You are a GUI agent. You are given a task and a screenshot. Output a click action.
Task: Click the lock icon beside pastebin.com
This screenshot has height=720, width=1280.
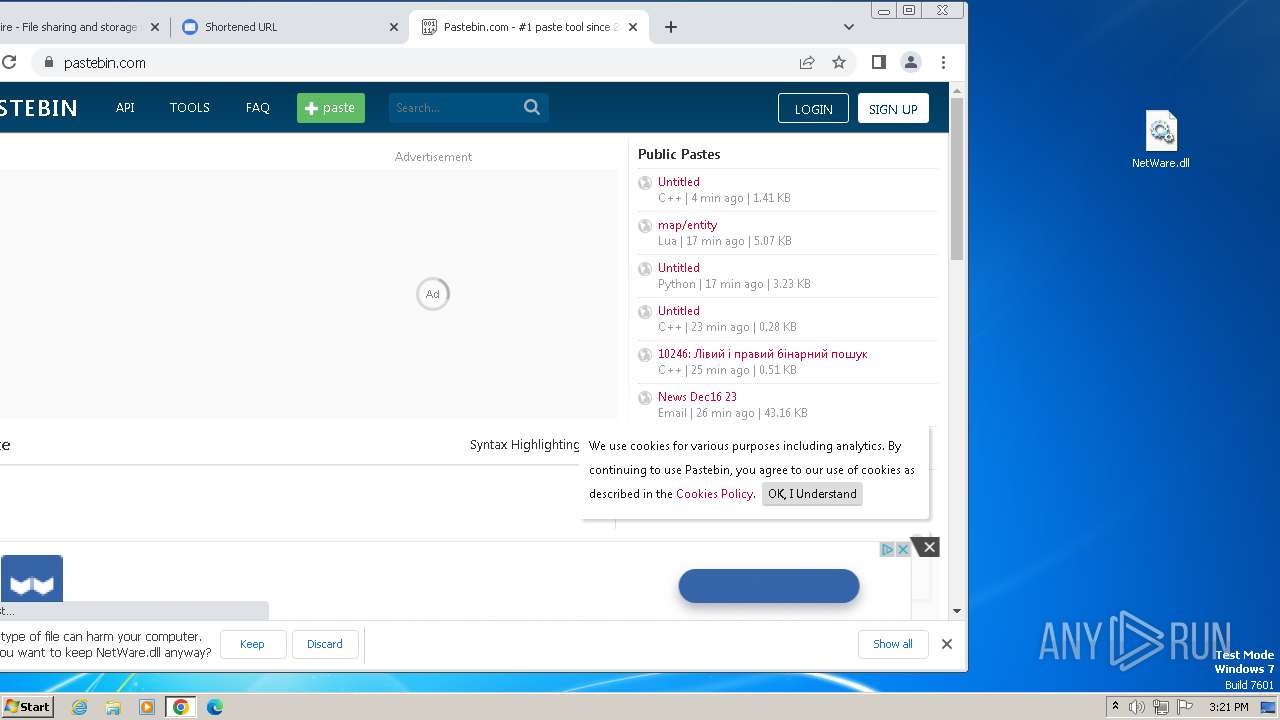pyautogui.click(x=47, y=62)
